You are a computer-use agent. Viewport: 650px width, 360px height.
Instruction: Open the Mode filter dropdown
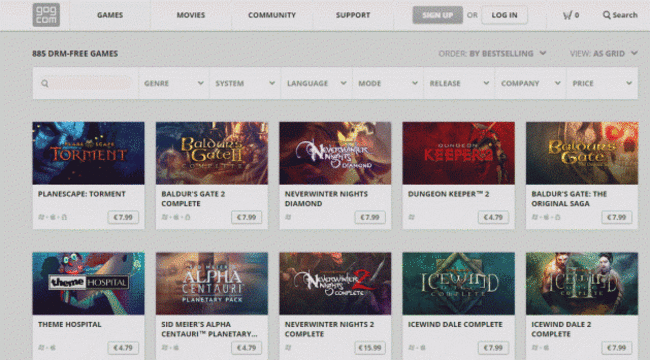388,83
